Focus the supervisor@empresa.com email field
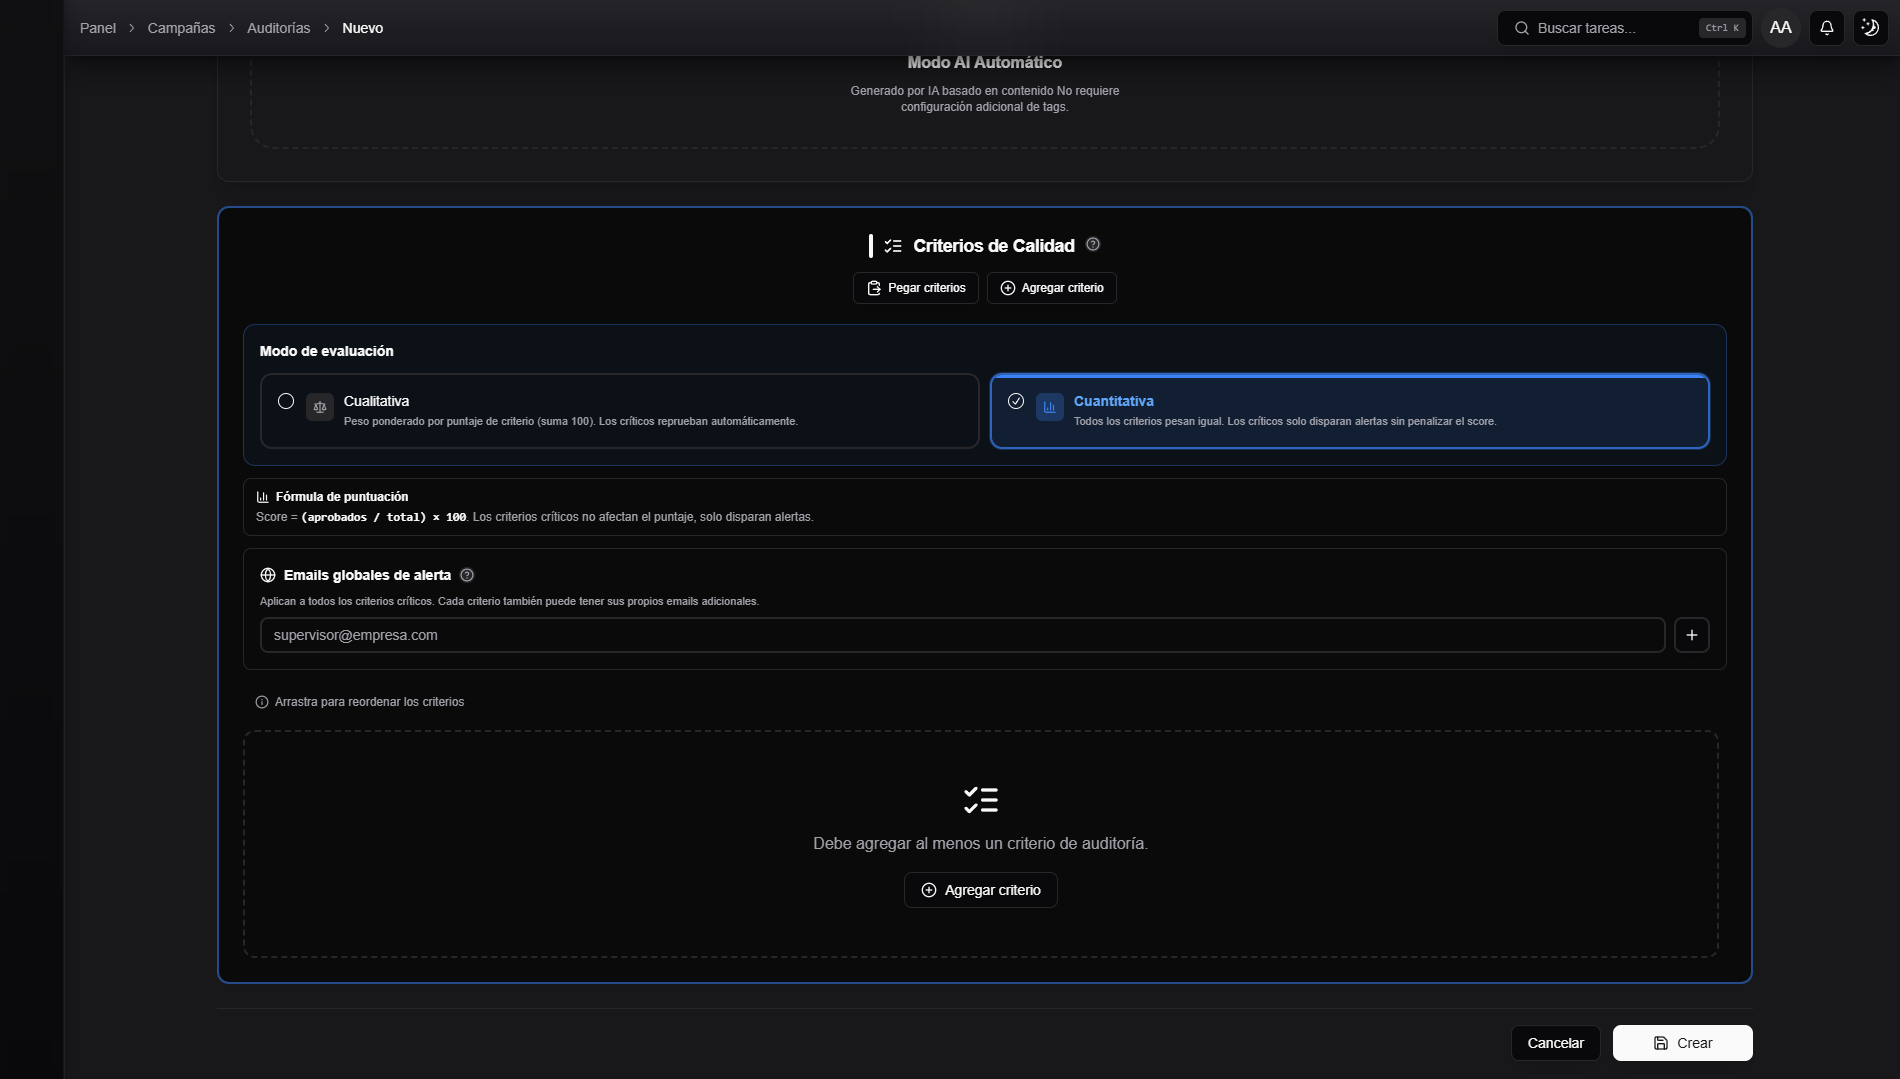1900x1079 pixels. coord(962,635)
